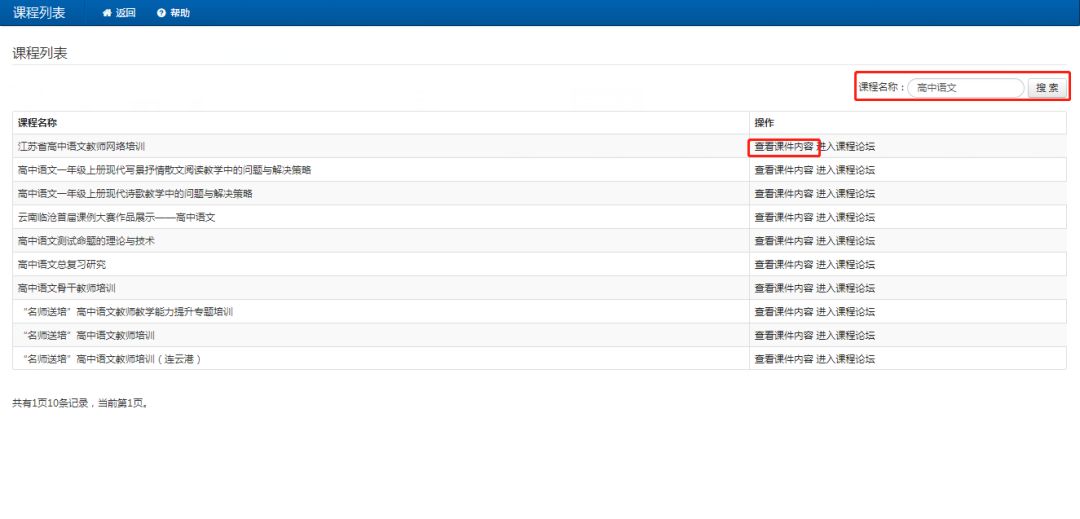Viewport: 1080px width, 519px height.
Task: View courseware for 现代写景抒情散文阅读教学 course
Action: click(x=784, y=170)
